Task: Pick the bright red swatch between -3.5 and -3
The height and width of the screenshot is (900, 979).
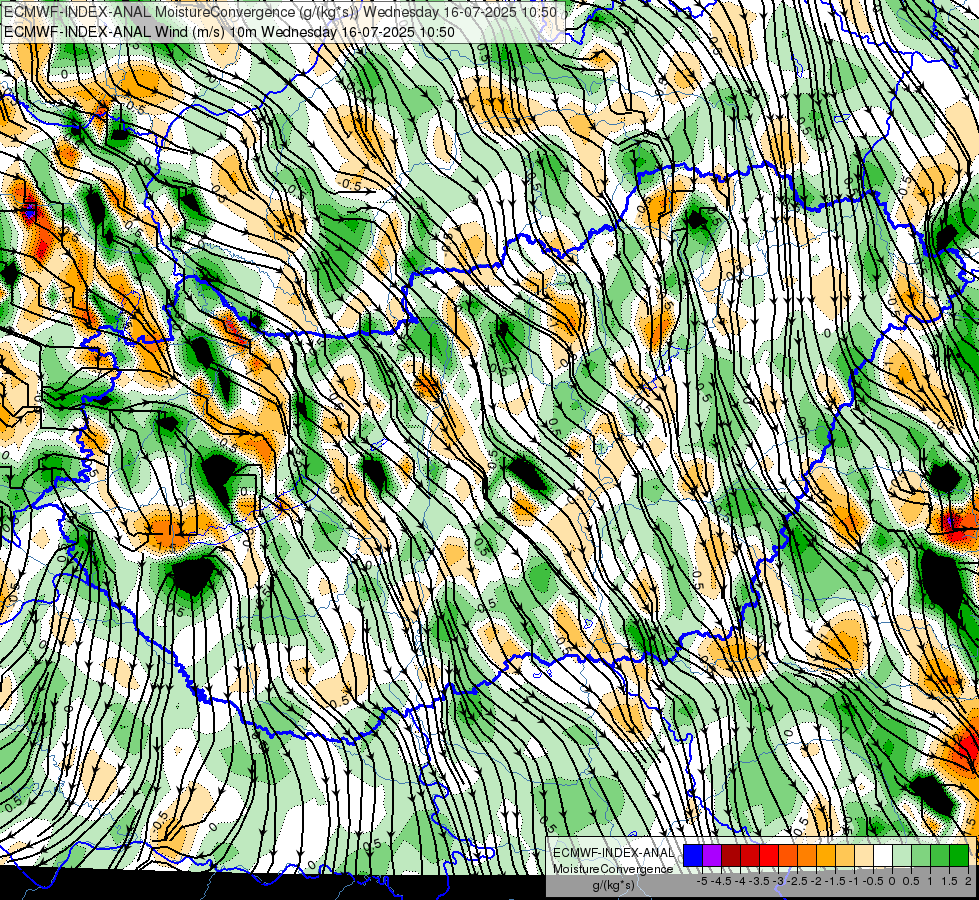Action: [x=769, y=855]
